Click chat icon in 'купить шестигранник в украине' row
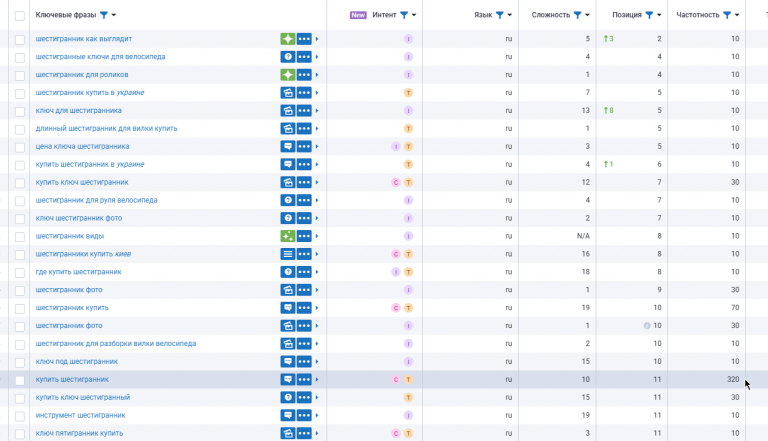This screenshot has height=441, width=768. pyautogui.click(x=288, y=165)
